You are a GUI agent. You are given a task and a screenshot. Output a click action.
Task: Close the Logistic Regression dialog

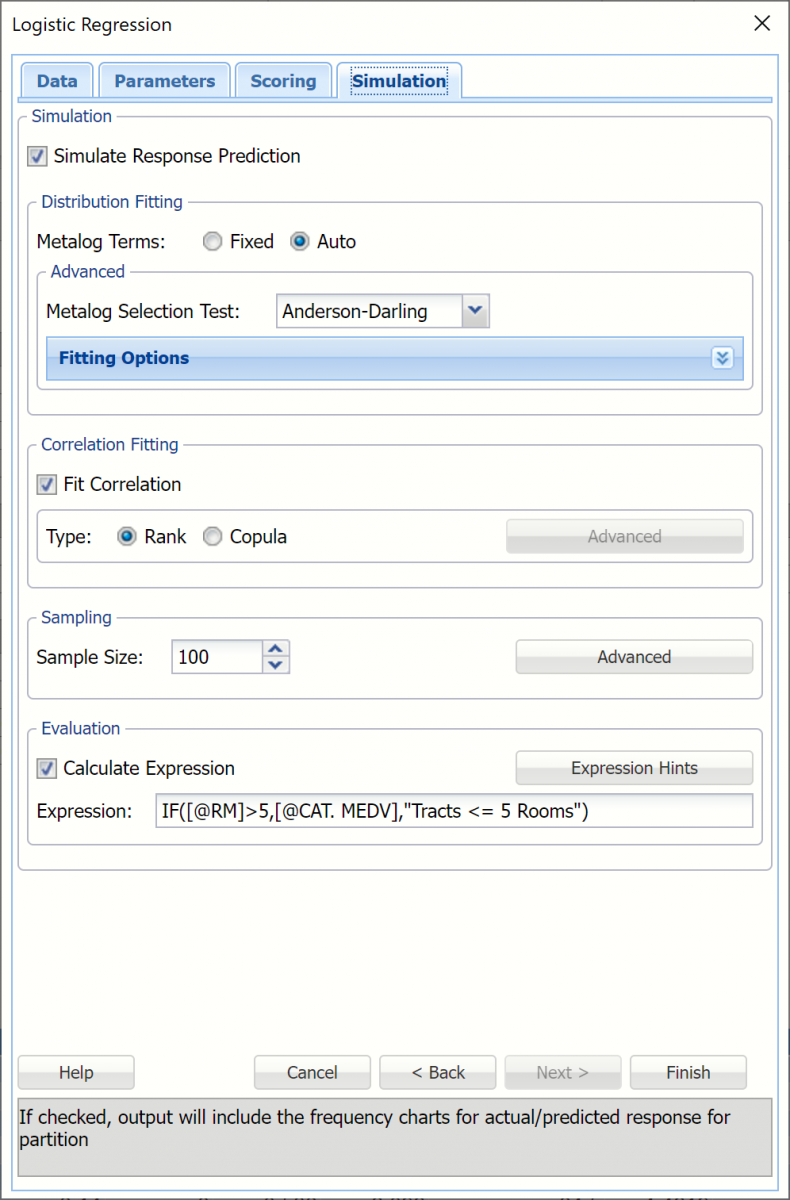coord(762,24)
